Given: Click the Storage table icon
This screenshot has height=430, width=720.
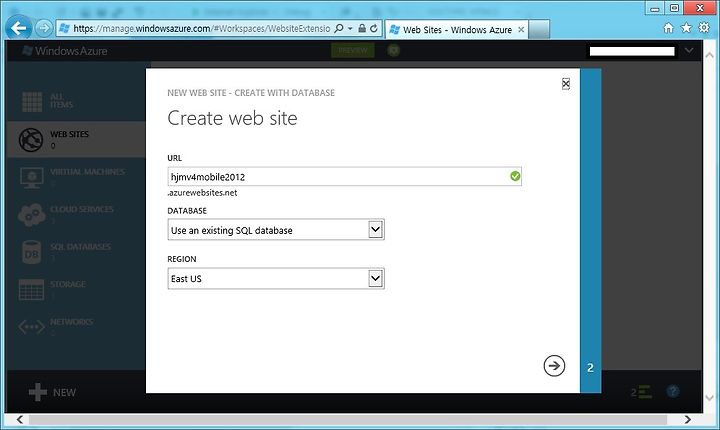Looking at the screenshot, I should click(x=32, y=290).
